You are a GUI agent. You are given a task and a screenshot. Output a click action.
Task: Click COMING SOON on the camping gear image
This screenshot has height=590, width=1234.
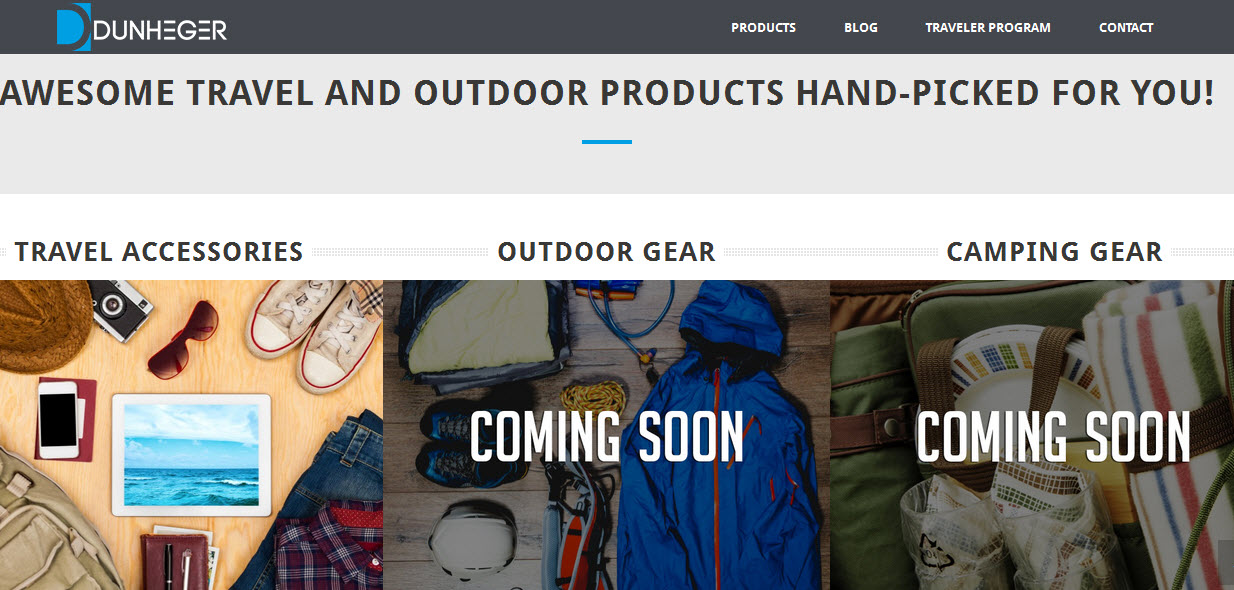click(x=1054, y=437)
